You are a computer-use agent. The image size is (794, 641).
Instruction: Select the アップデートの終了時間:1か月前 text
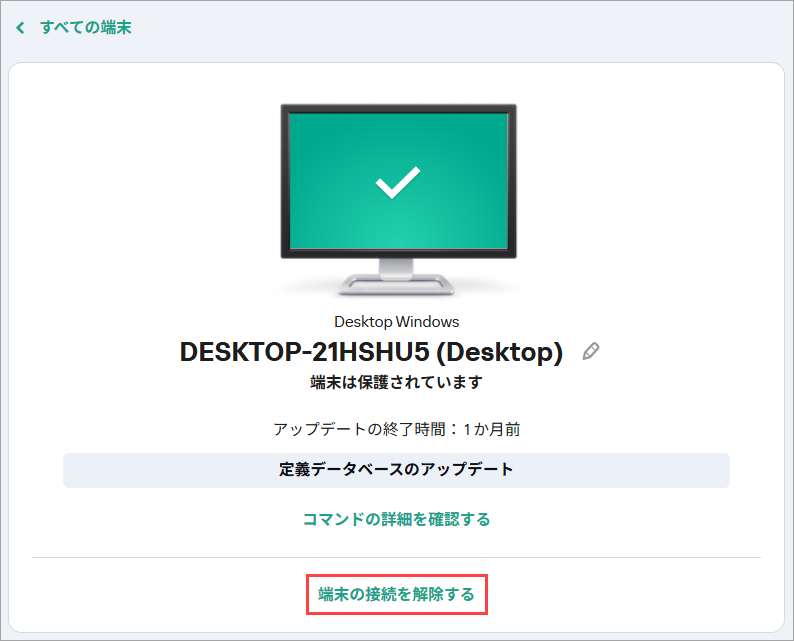[396, 429]
